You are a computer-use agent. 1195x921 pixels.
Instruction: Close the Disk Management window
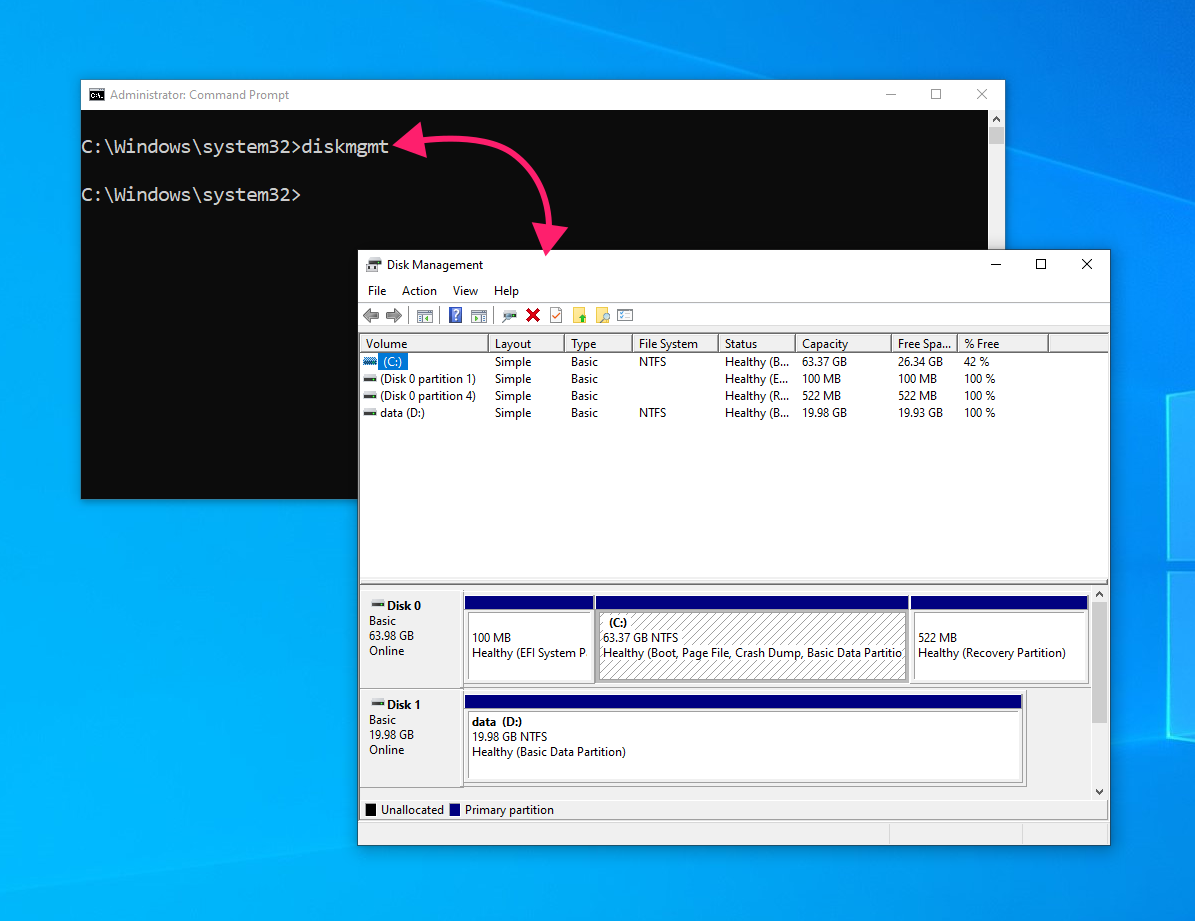click(1087, 264)
